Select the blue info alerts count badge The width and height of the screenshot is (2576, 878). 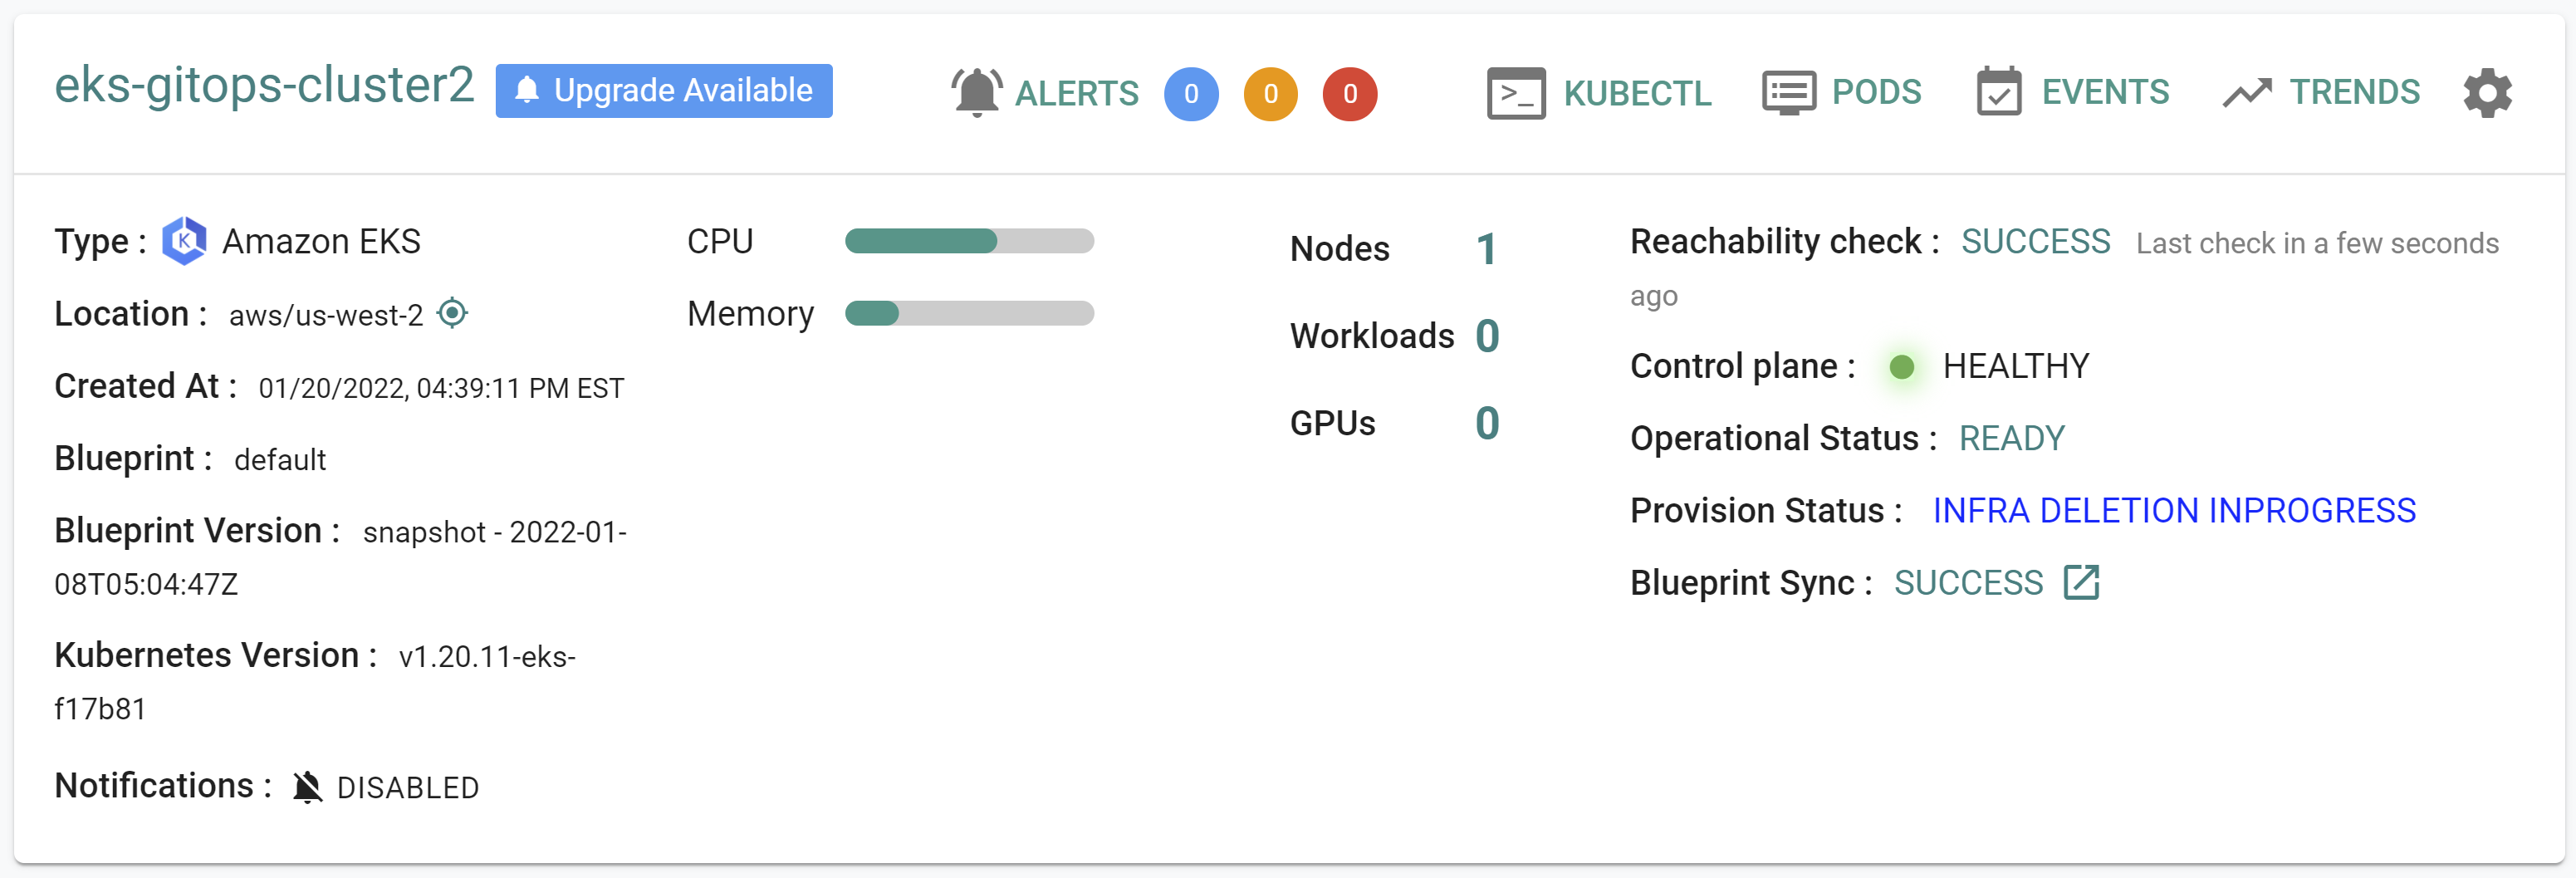1191,94
